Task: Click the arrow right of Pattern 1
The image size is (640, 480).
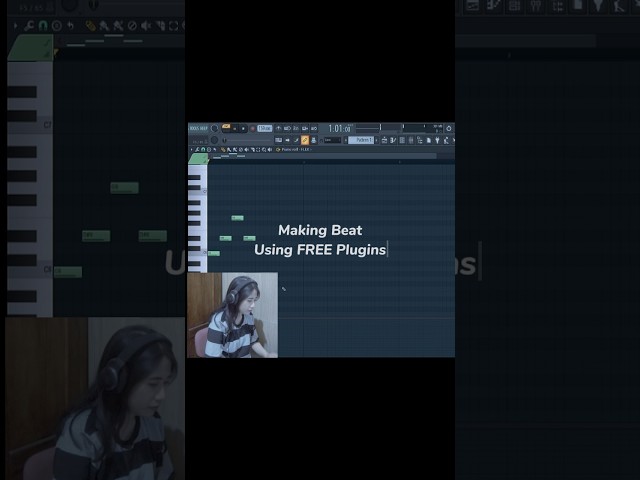Action: coord(376,140)
